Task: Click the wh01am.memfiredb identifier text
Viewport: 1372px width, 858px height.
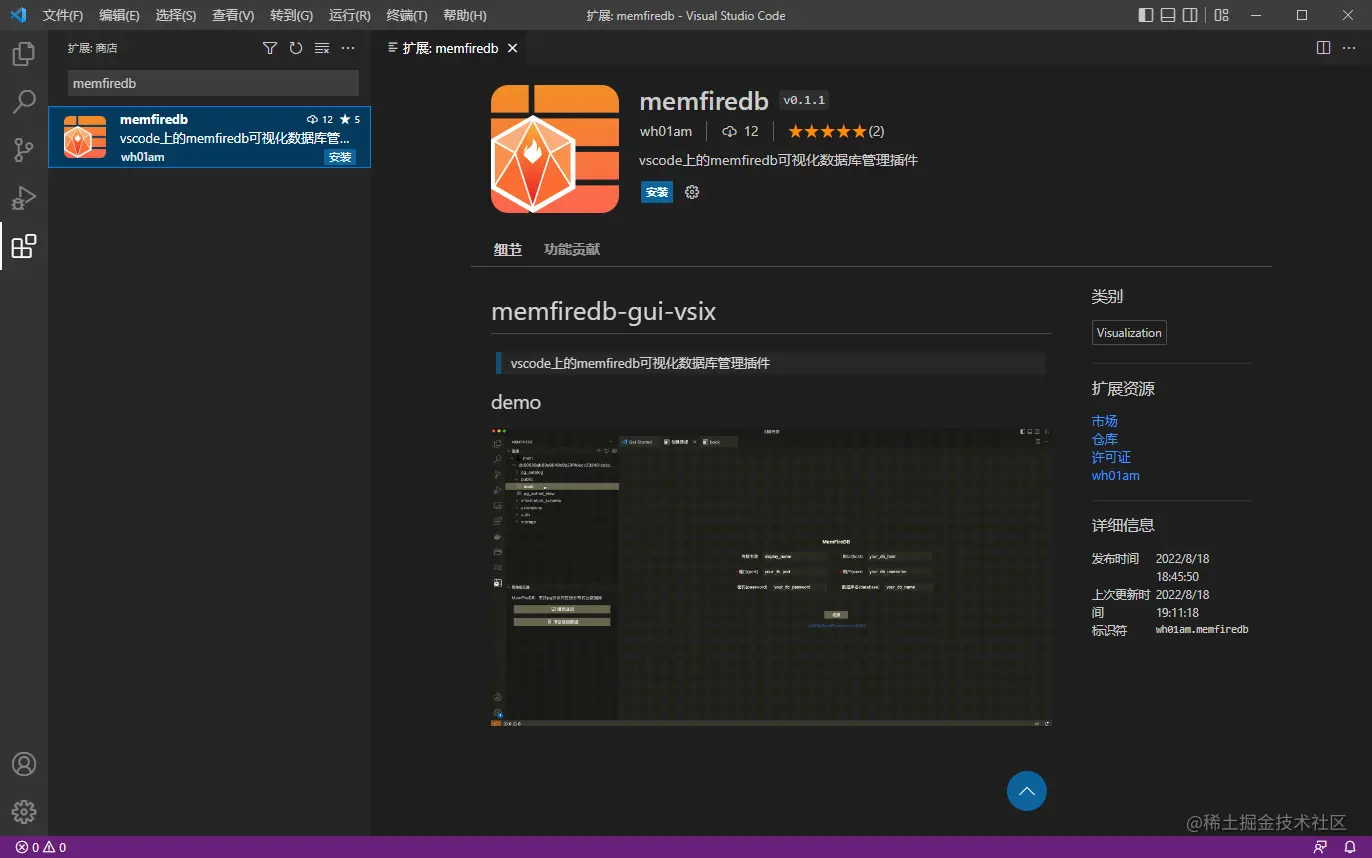Action: point(1202,630)
